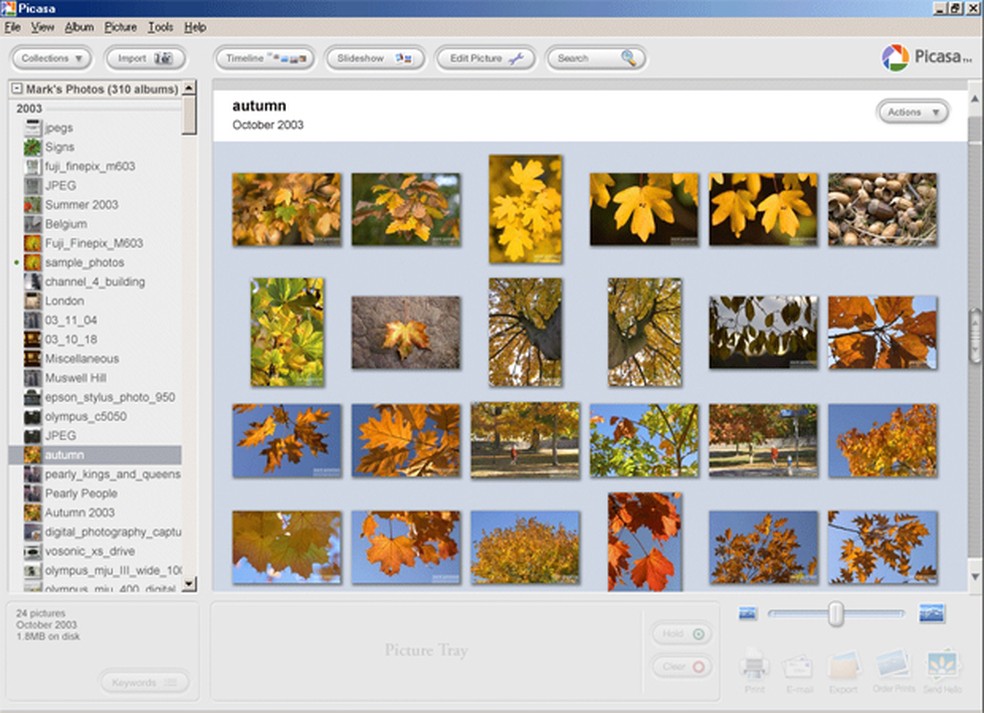
Task: Open the Tools menu
Action: [x=160, y=27]
